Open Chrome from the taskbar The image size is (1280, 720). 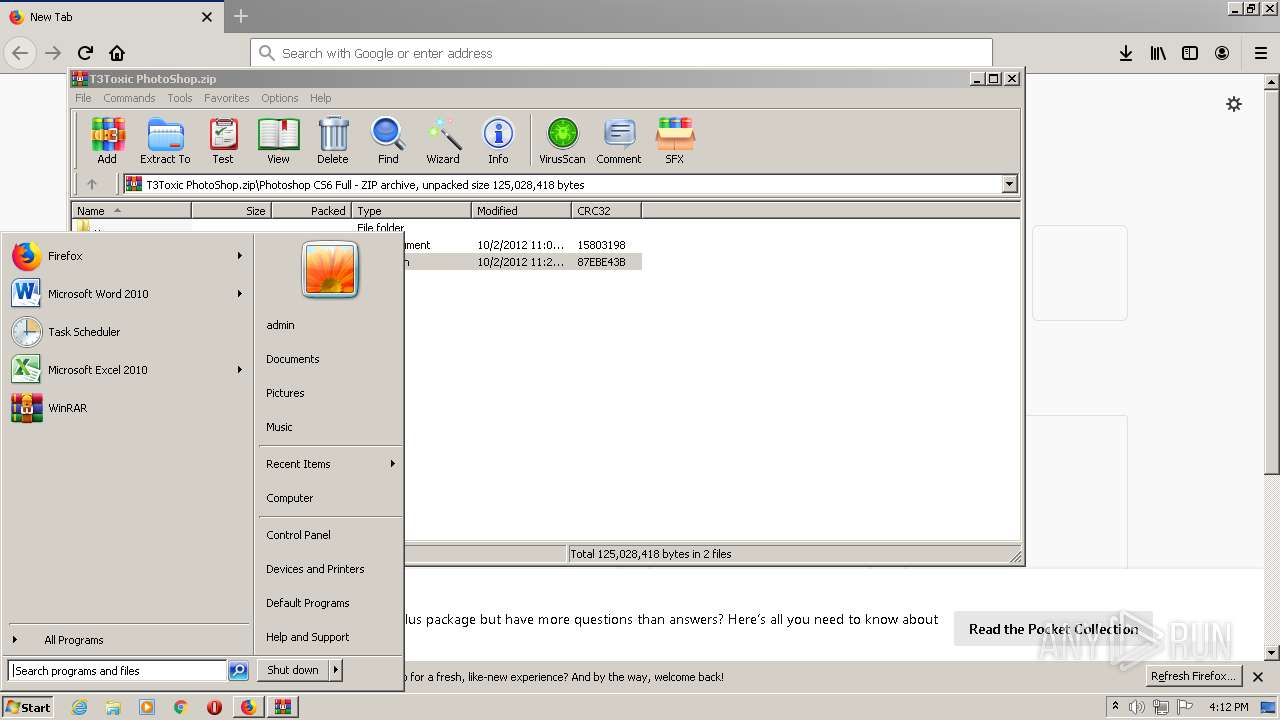coord(181,707)
